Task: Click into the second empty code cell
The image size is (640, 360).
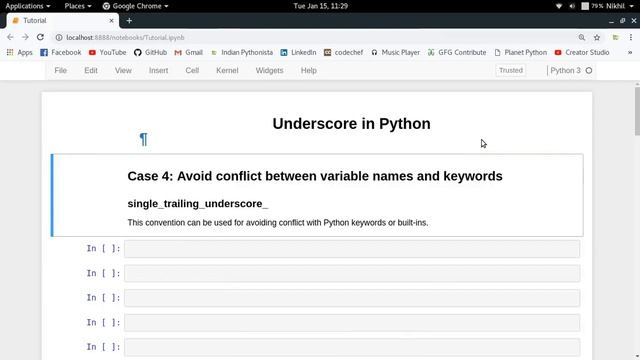Action: click(x=352, y=273)
